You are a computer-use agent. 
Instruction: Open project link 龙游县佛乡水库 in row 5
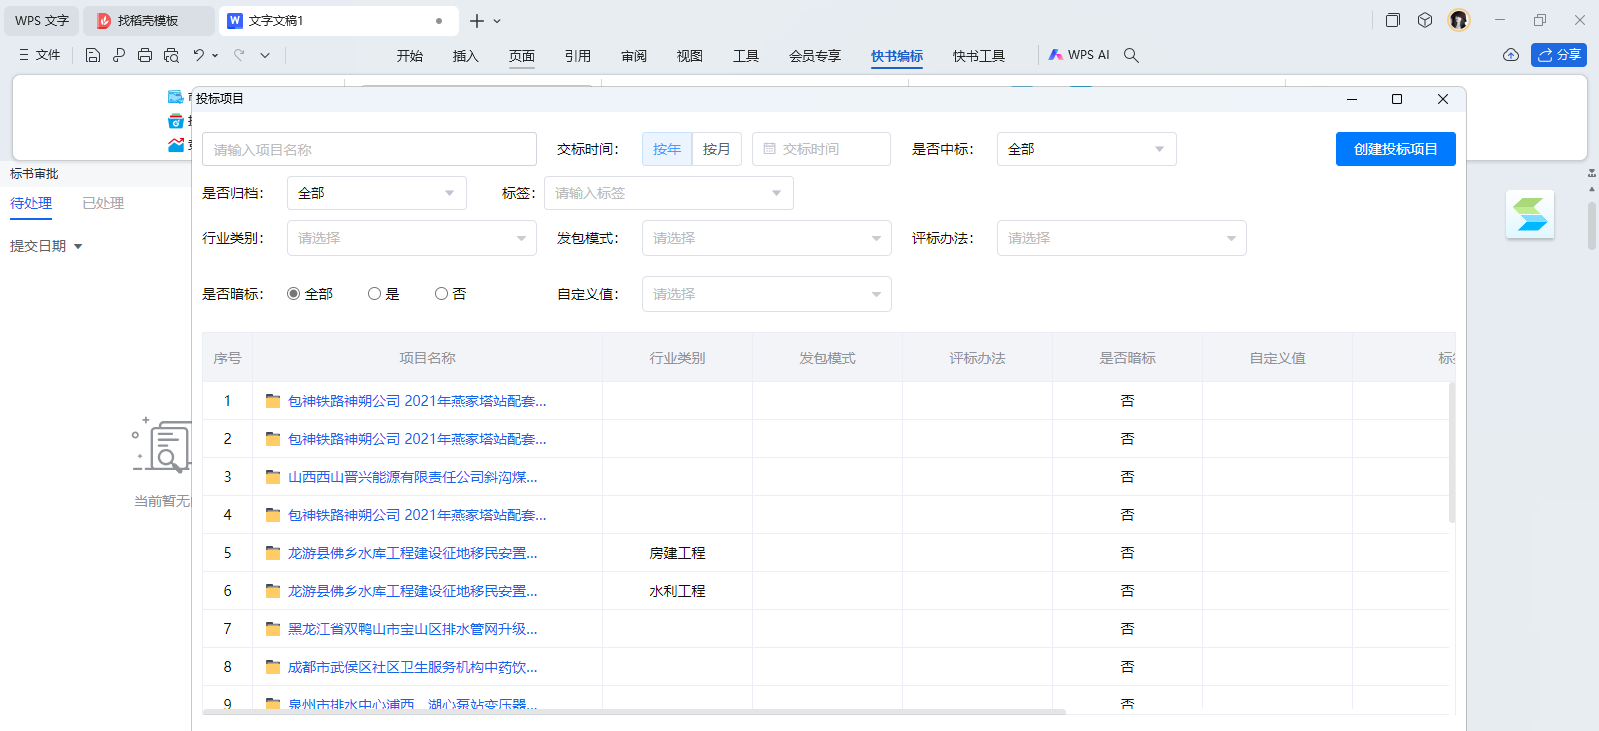coord(412,553)
